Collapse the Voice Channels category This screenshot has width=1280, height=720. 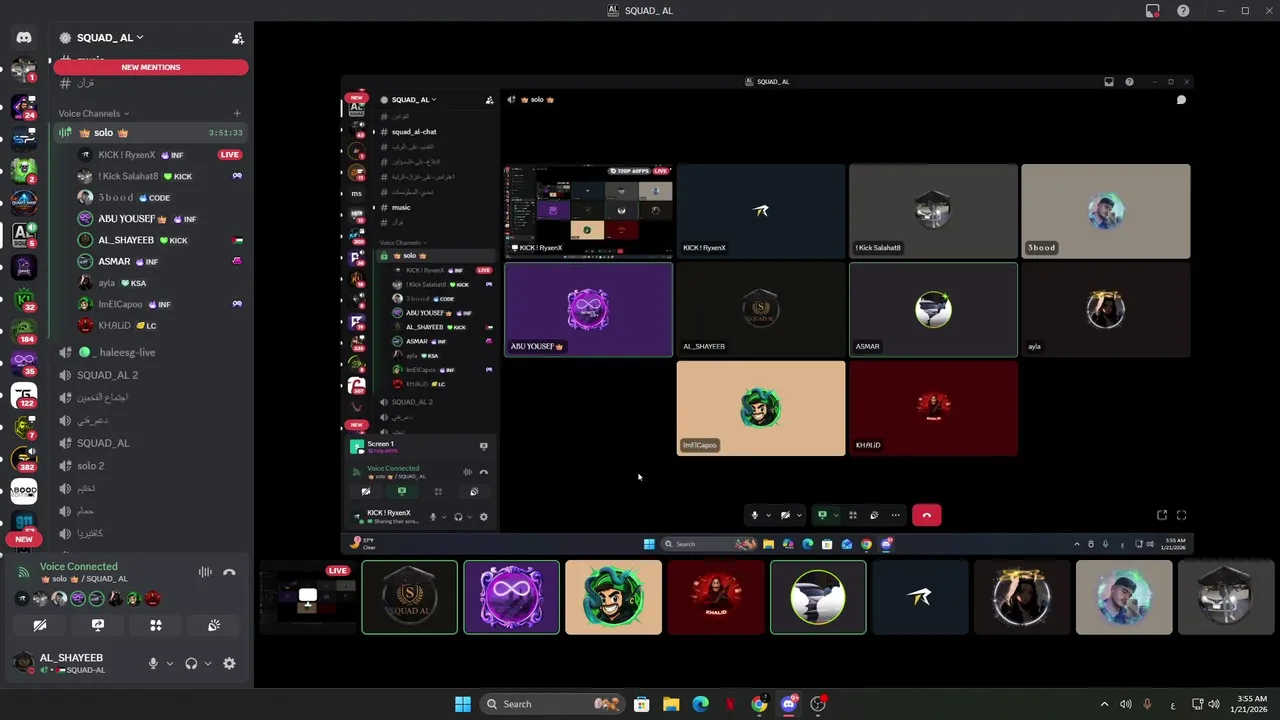coord(94,114)
